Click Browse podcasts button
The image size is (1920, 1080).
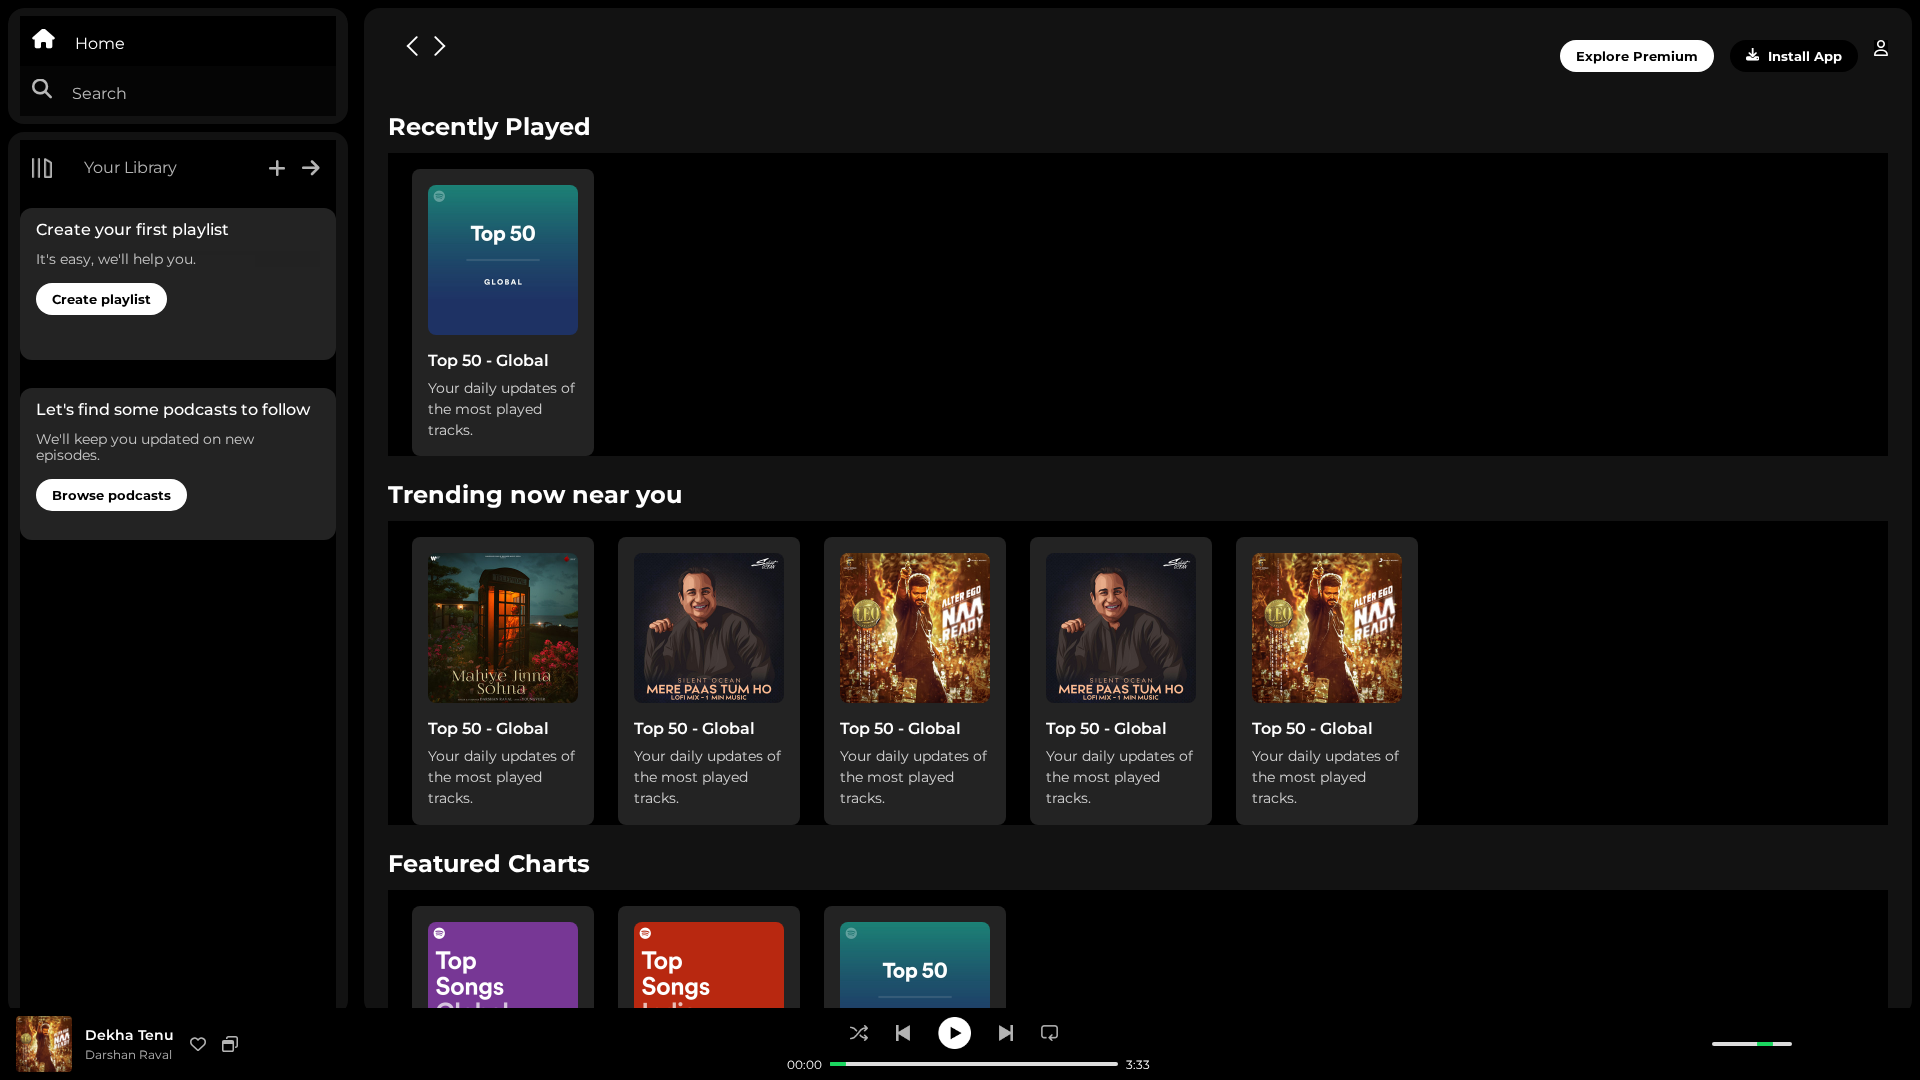(111, 495)
